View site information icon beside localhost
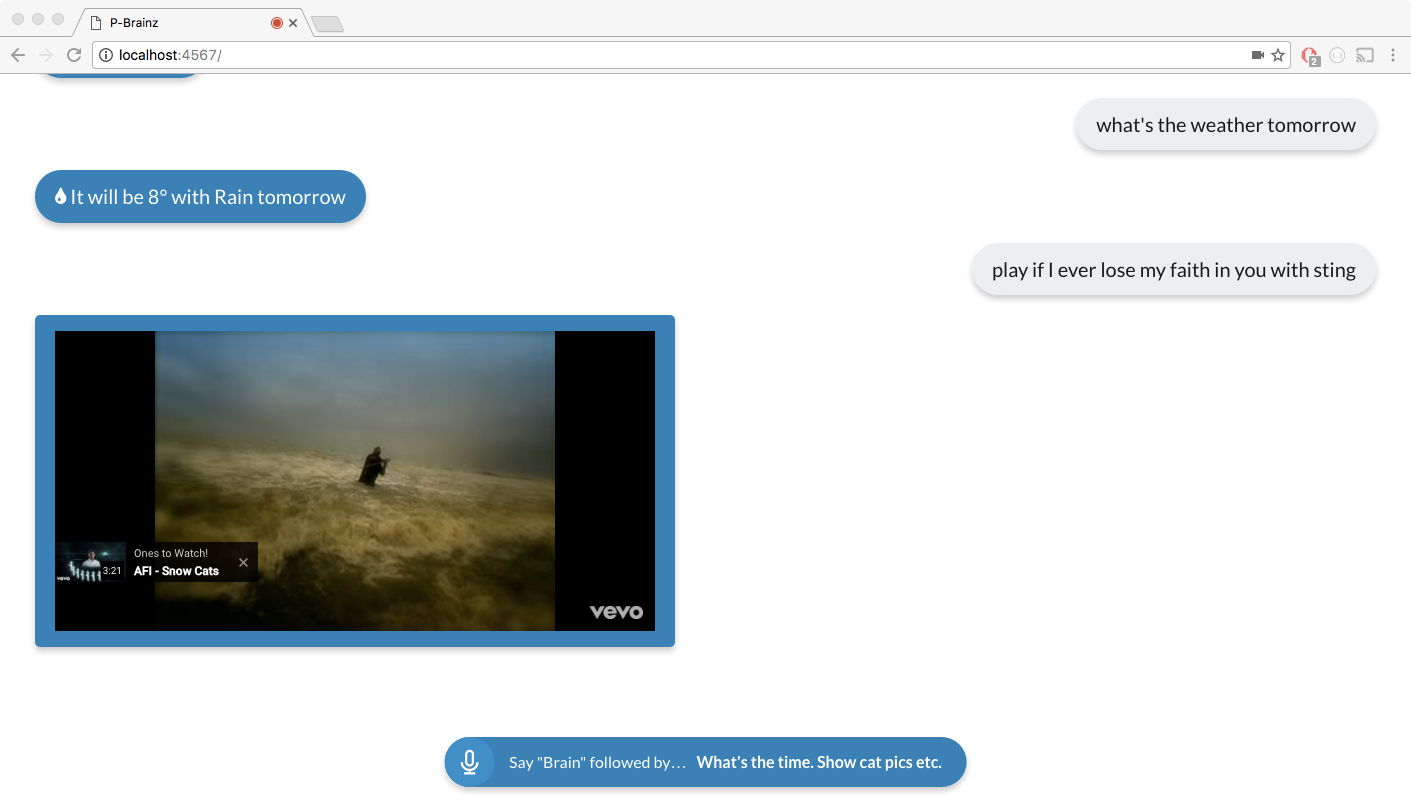The height and width of the screenshot is (807, 1411). 106,55
